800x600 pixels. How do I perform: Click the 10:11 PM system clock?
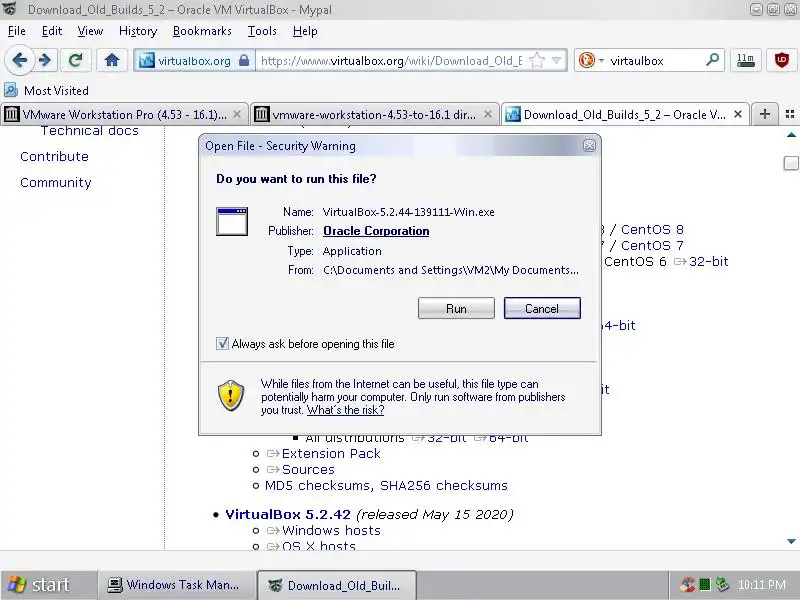762,585
